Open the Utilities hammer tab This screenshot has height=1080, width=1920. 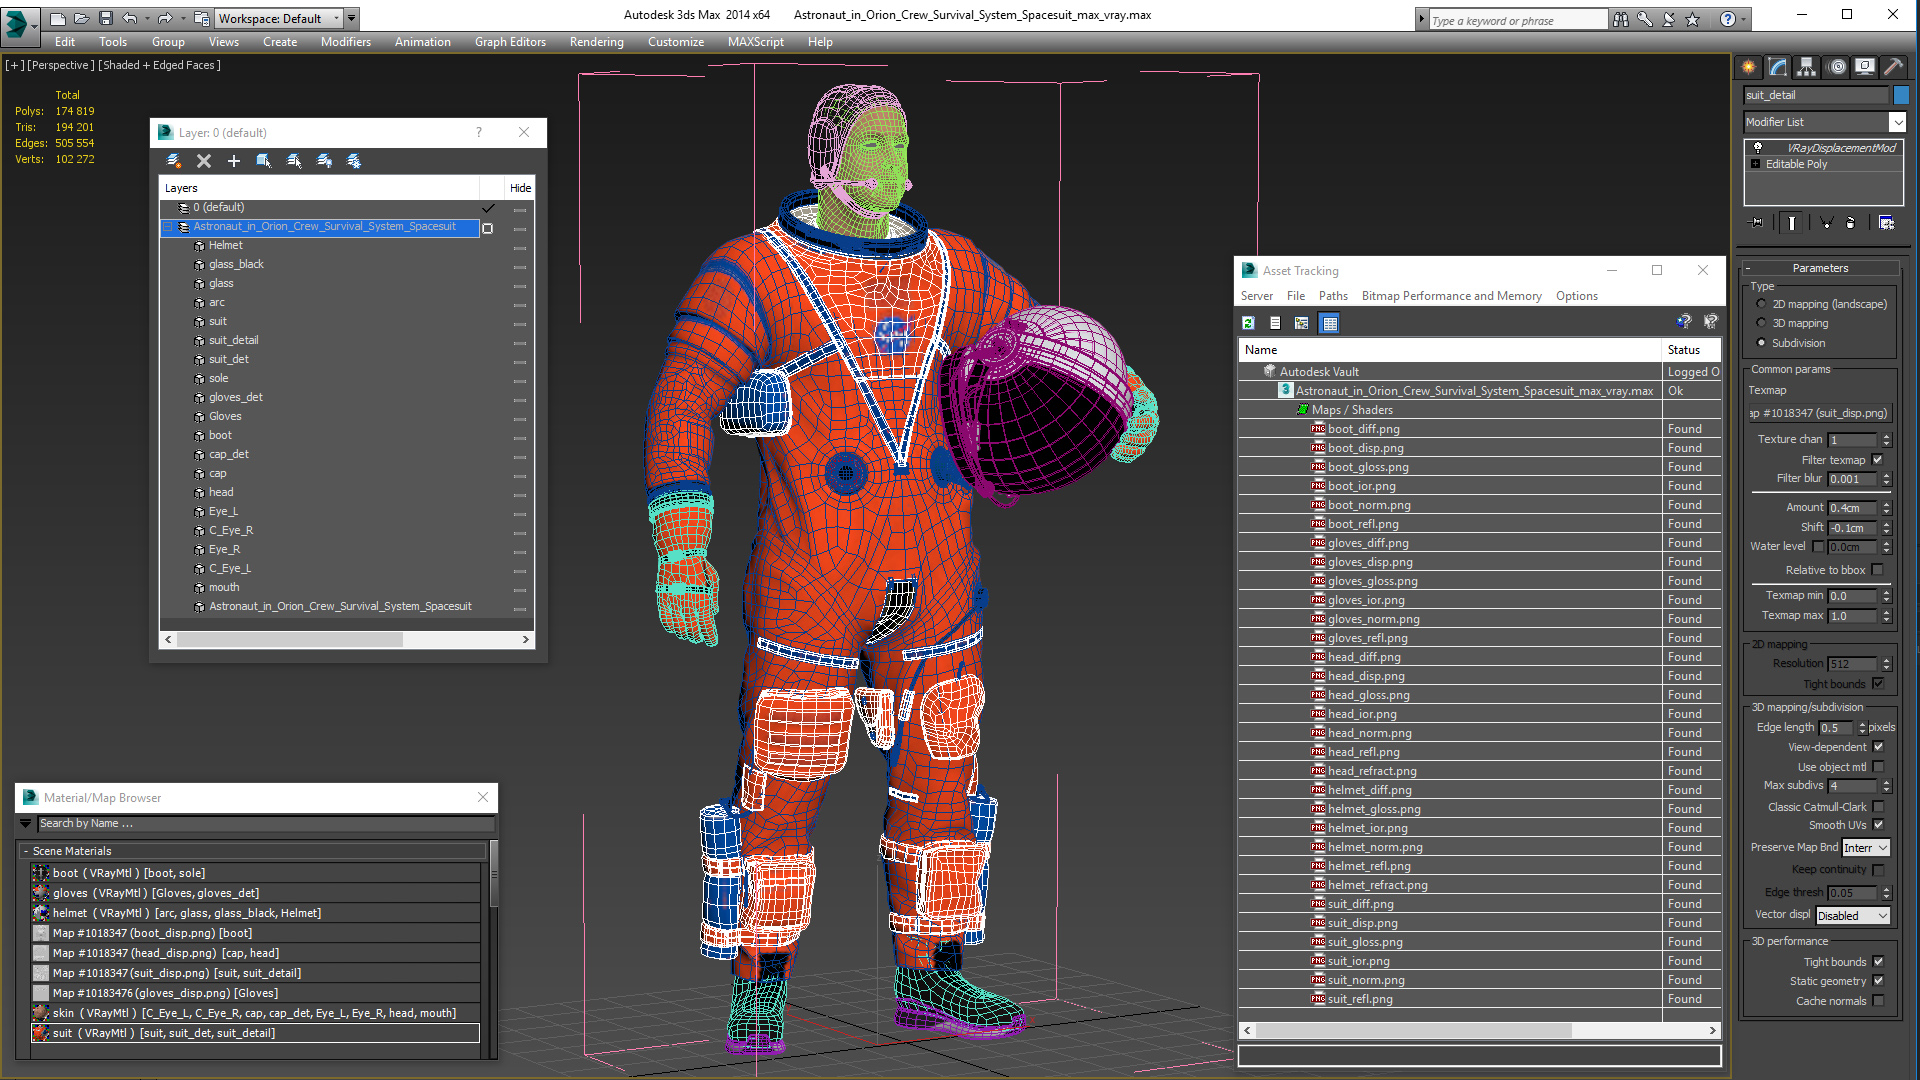coord(1892,67)
